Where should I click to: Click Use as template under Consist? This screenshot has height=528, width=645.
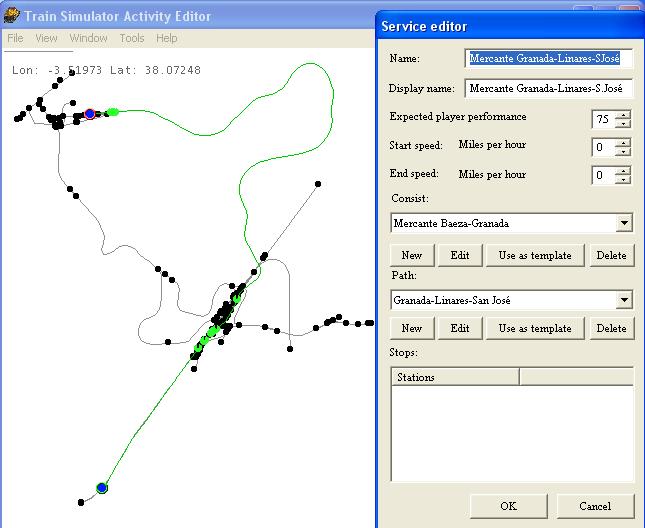pyautogui.click(x=535, y=255)
